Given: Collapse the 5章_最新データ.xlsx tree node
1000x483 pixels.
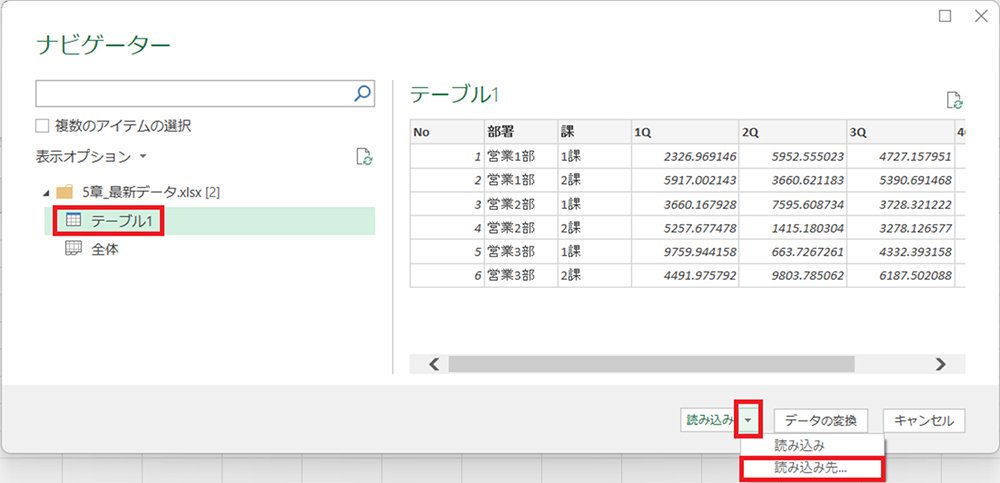Looking at the screenshot, I should pos(47,193).
